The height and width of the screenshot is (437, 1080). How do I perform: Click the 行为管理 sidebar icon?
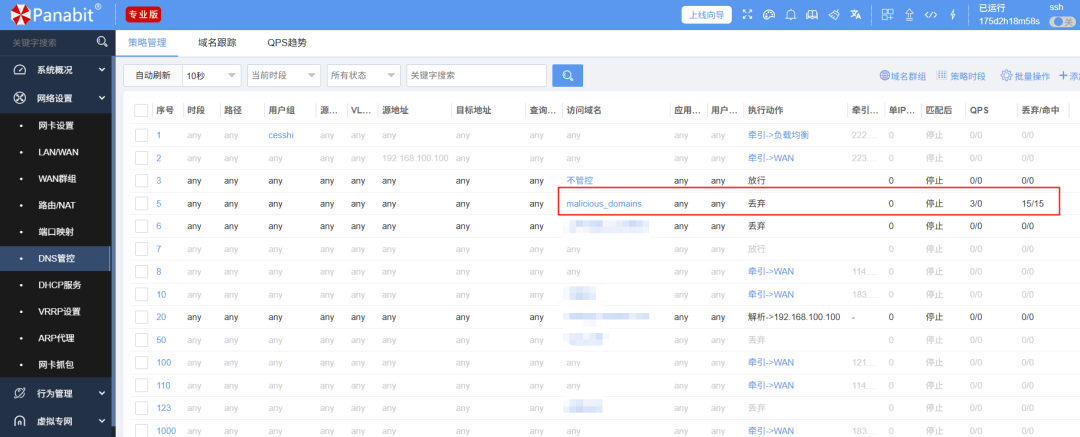20,393
